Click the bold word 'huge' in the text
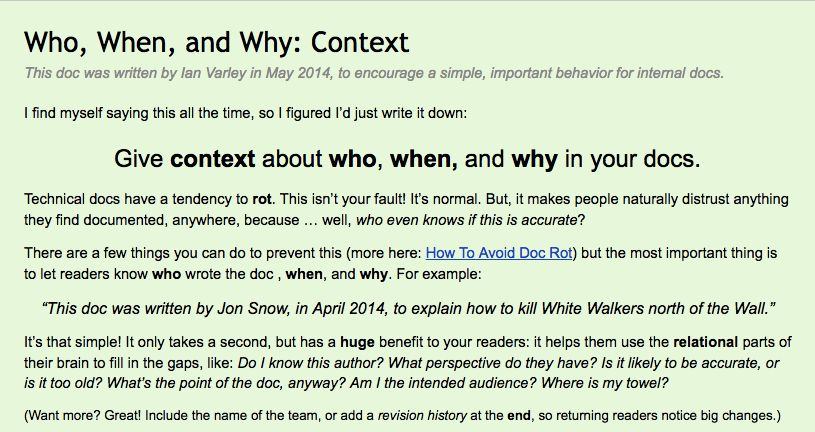The image size is (815, 432). tap(357, 342)
